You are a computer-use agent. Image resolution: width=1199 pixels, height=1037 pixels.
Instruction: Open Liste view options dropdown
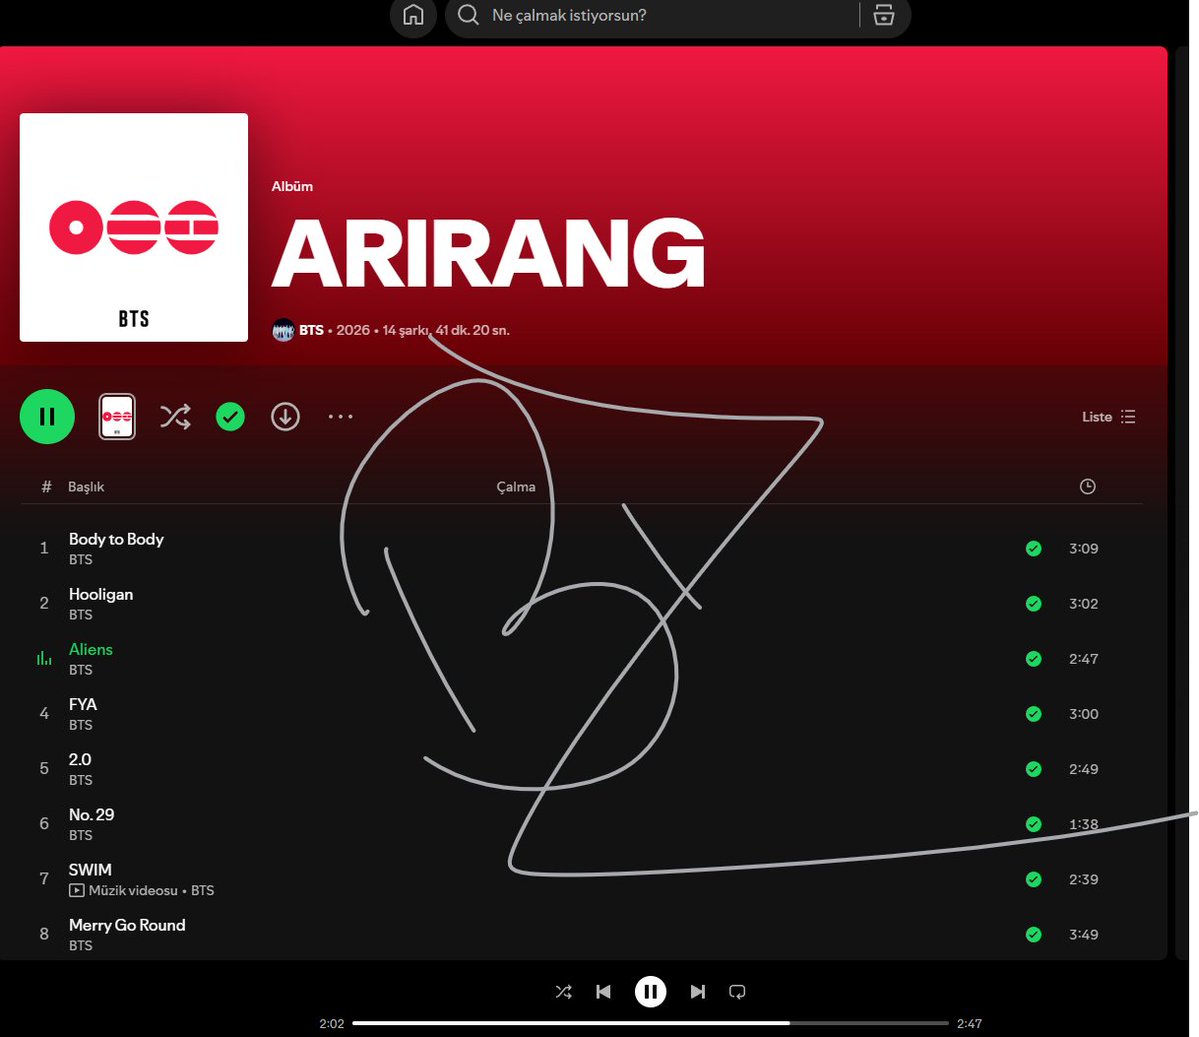tap(1109, 417)
